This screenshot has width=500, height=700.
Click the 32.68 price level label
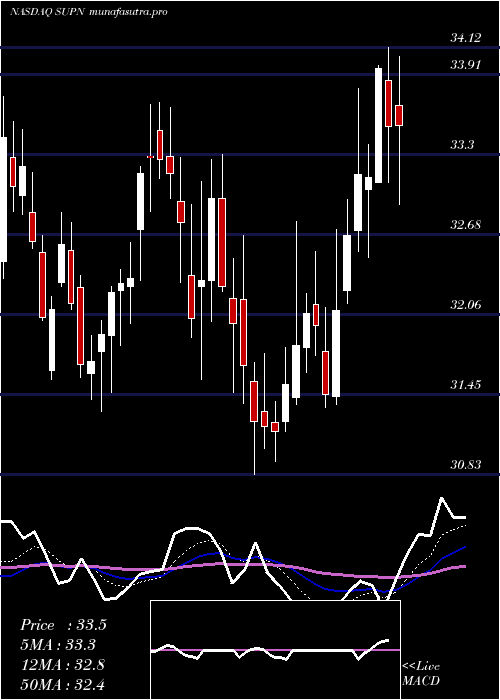[466, 225]
